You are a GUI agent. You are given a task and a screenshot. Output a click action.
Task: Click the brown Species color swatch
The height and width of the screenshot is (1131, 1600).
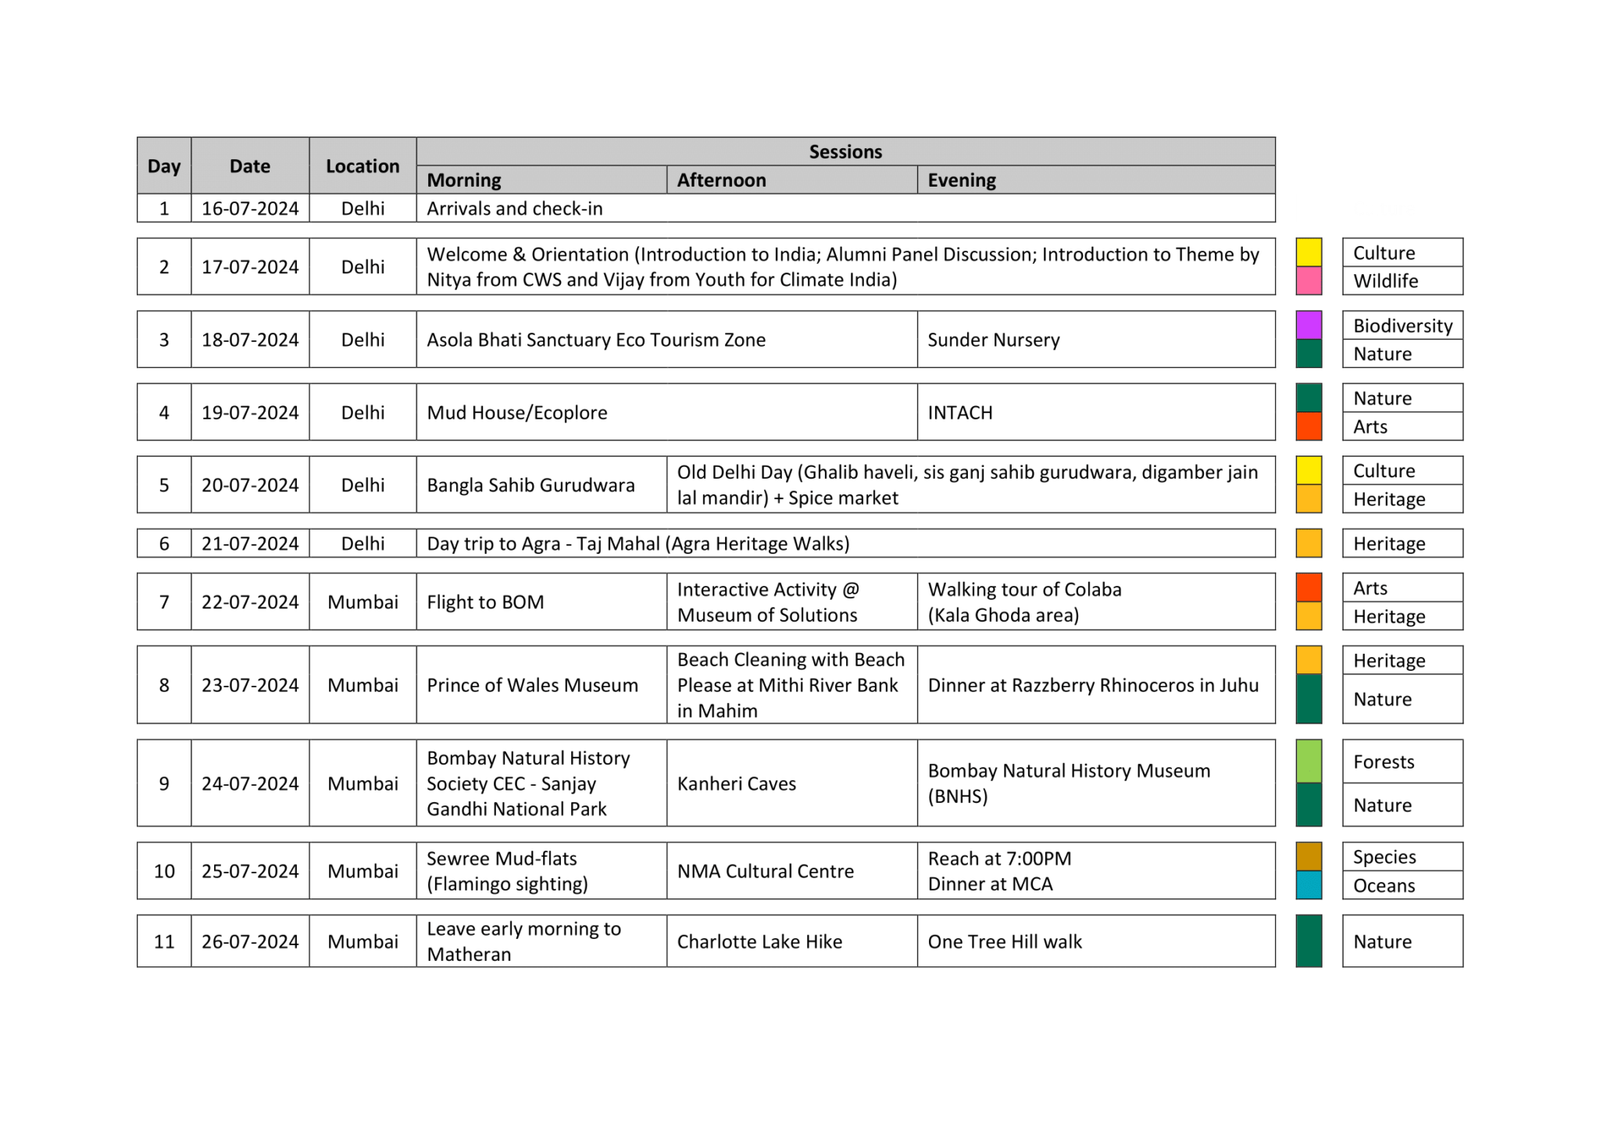(1309, 856)
